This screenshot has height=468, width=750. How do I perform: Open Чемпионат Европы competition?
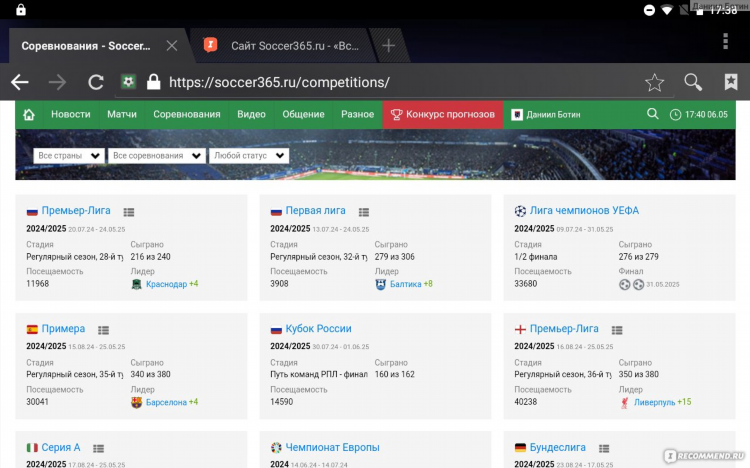pos(332,447)
